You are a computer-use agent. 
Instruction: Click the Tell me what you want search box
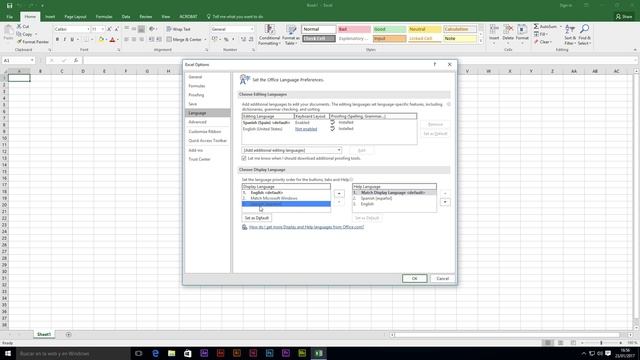point(238,17)
